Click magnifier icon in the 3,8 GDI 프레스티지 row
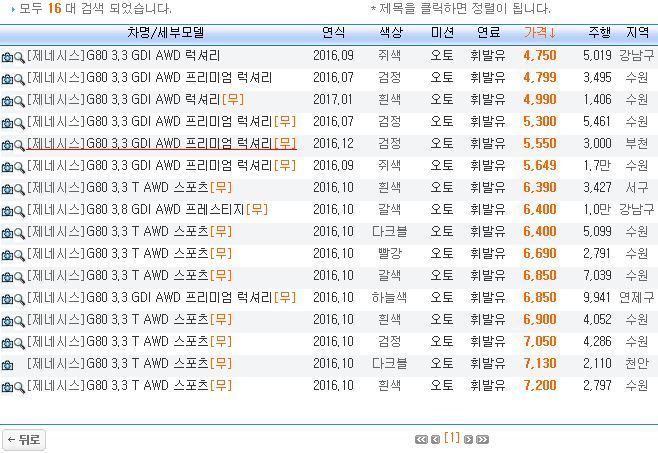Viewport: 658px width, 453px height. (19, 212)
